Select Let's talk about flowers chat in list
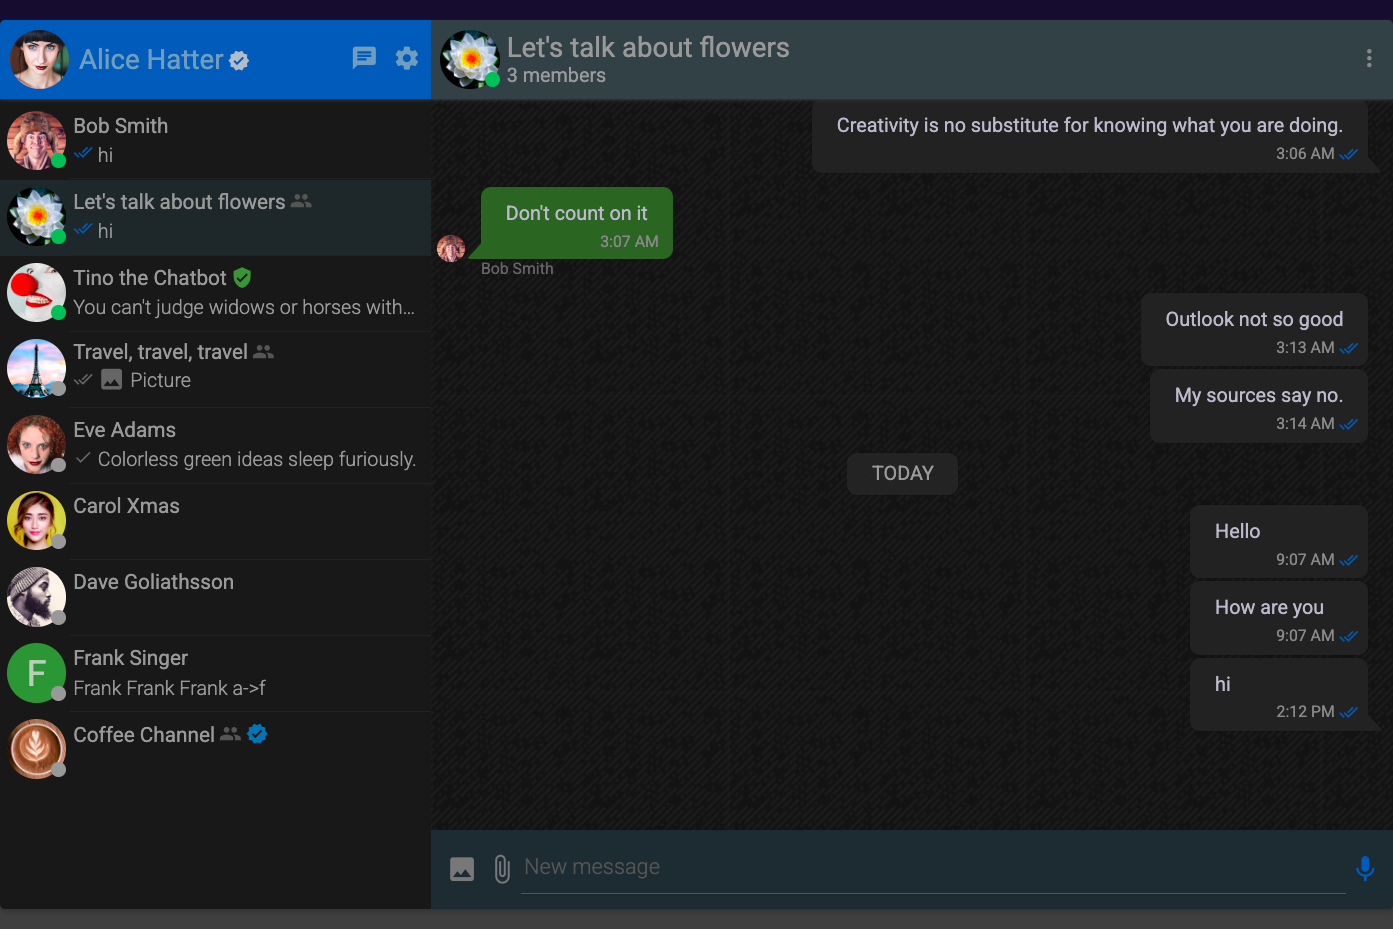Screen dimensions: 1393x929 point(216,217)
